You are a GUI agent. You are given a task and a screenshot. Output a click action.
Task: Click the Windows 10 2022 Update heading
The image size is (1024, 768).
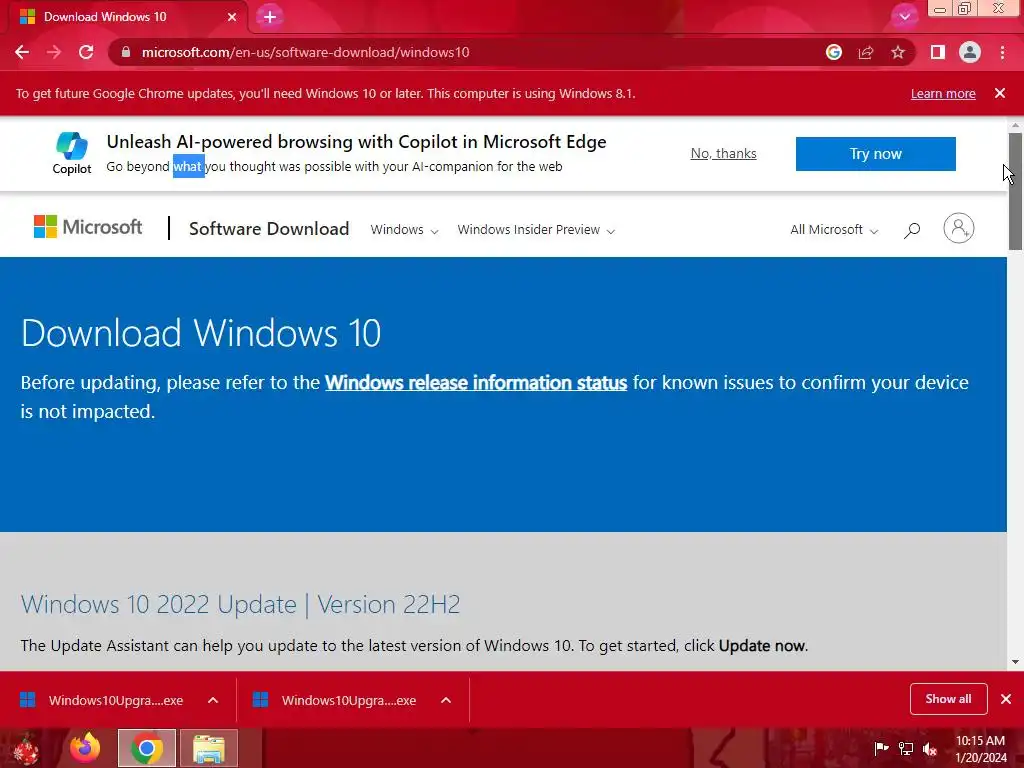coord(240,605)
